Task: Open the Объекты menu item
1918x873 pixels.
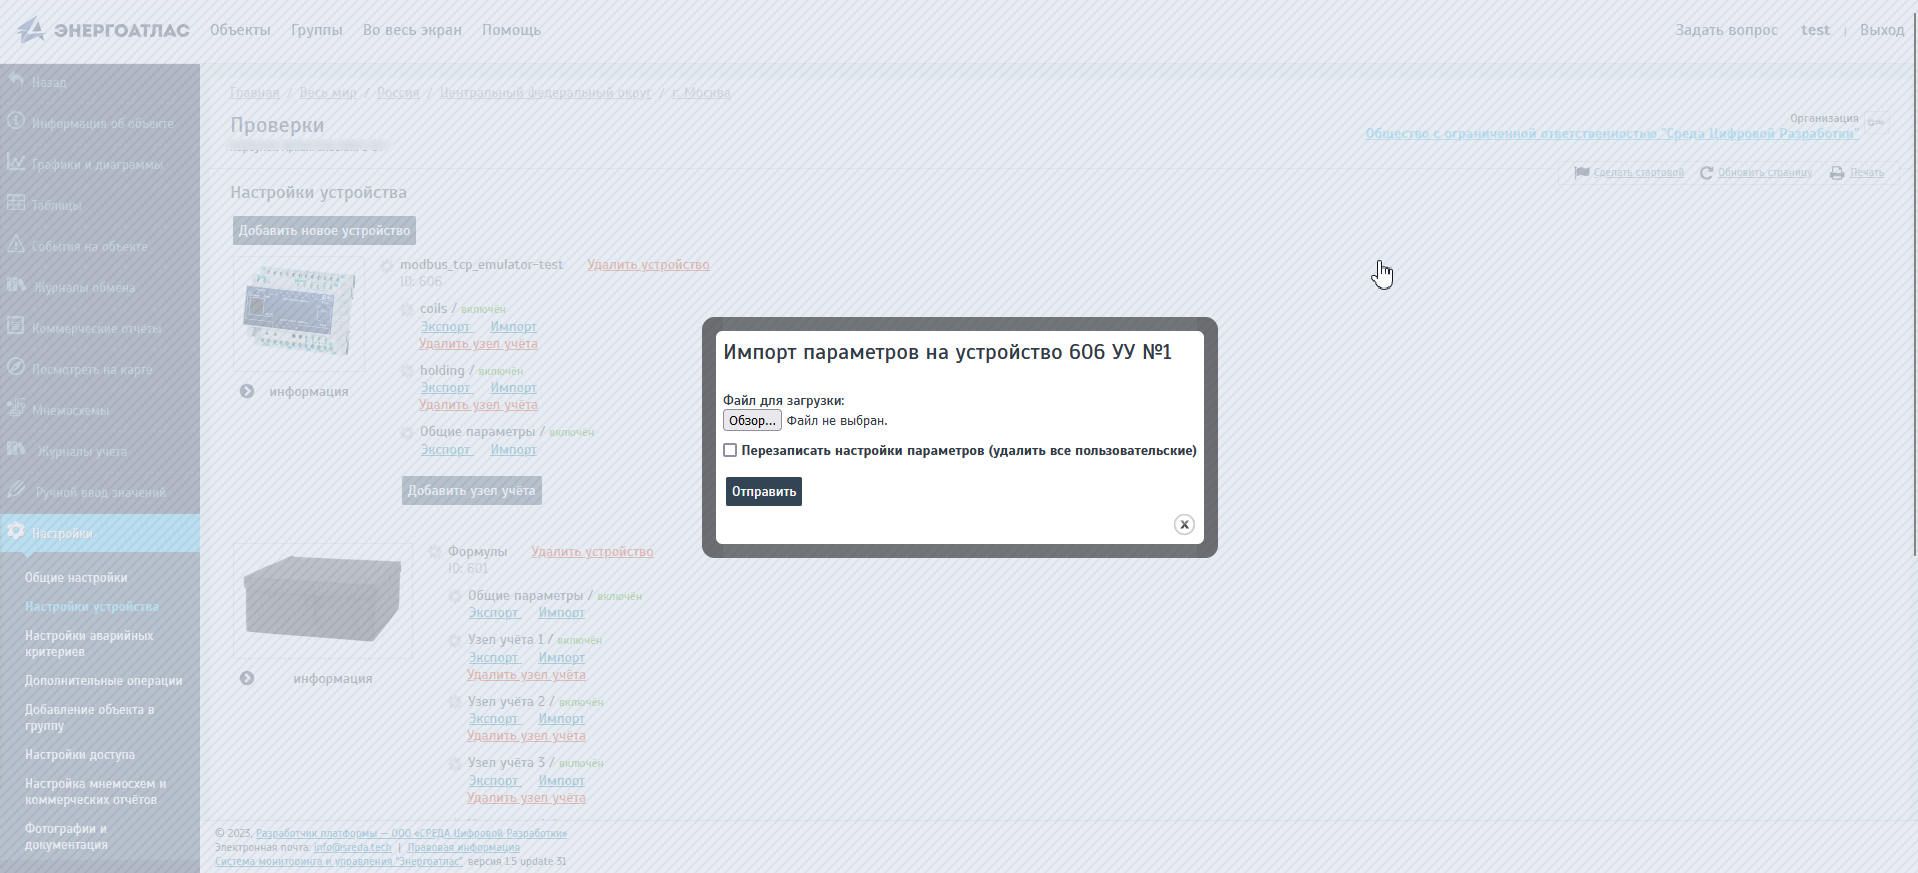Action: click(240, 30)
